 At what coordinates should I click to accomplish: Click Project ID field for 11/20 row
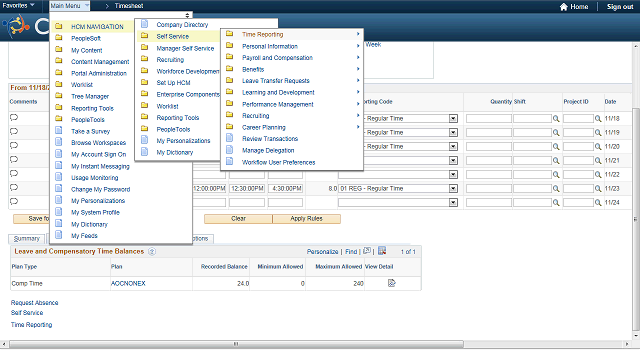(x=578, y=147)
